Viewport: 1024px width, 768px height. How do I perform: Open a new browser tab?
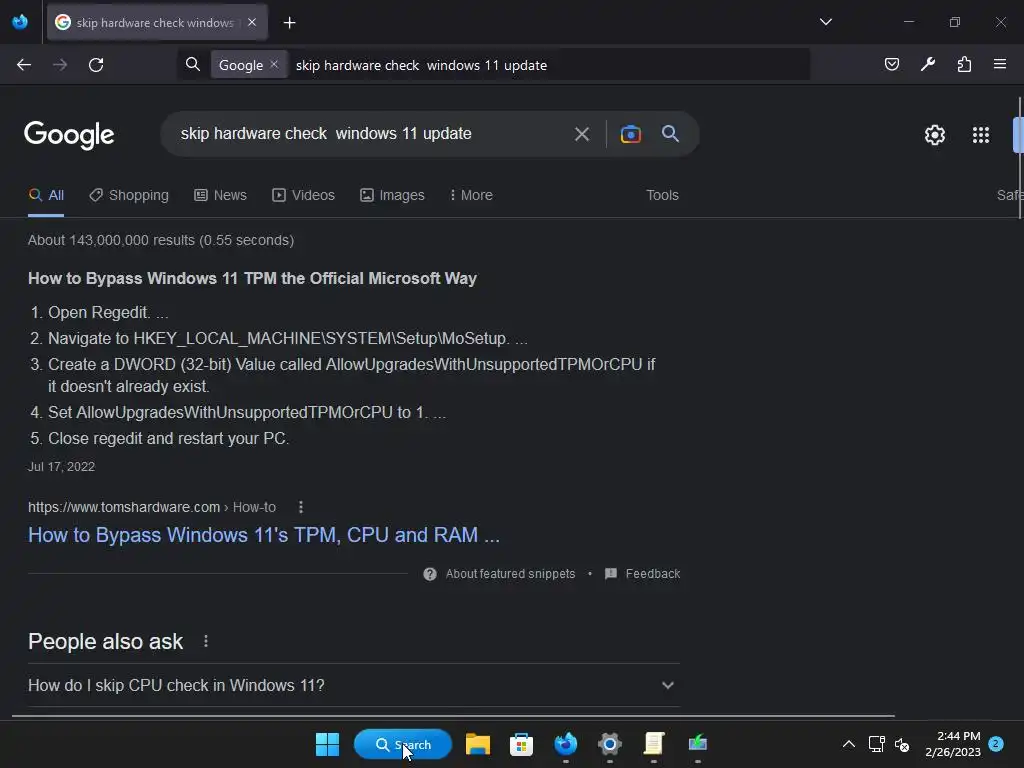(289, 23)
